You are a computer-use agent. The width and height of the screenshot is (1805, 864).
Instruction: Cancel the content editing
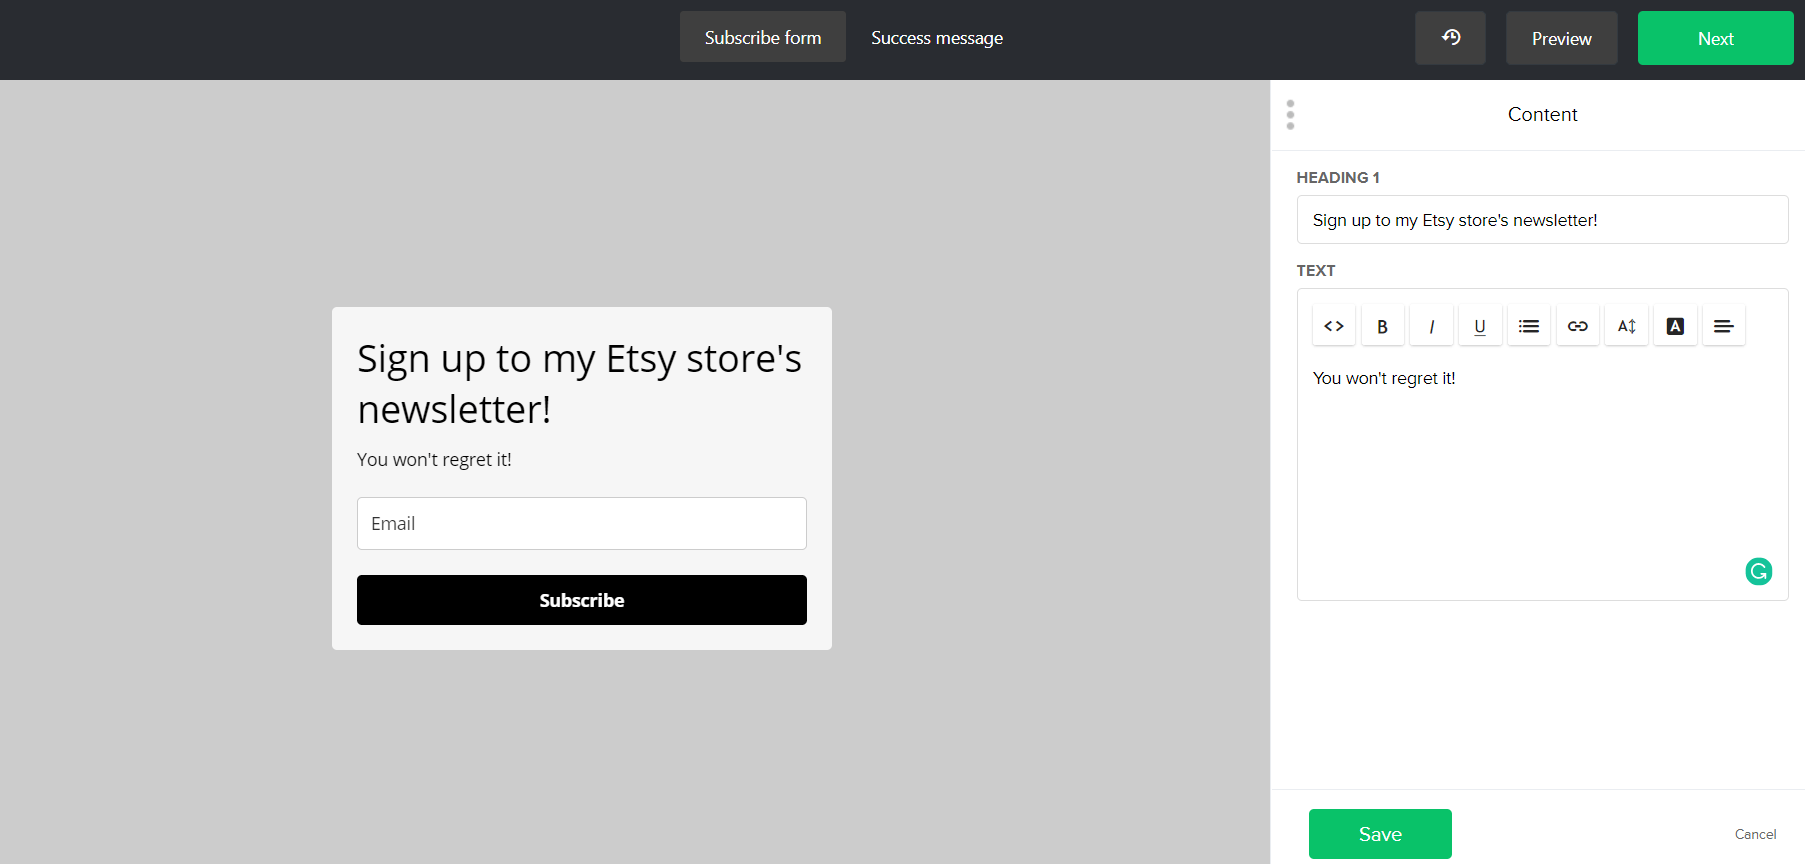[1755, 834]
